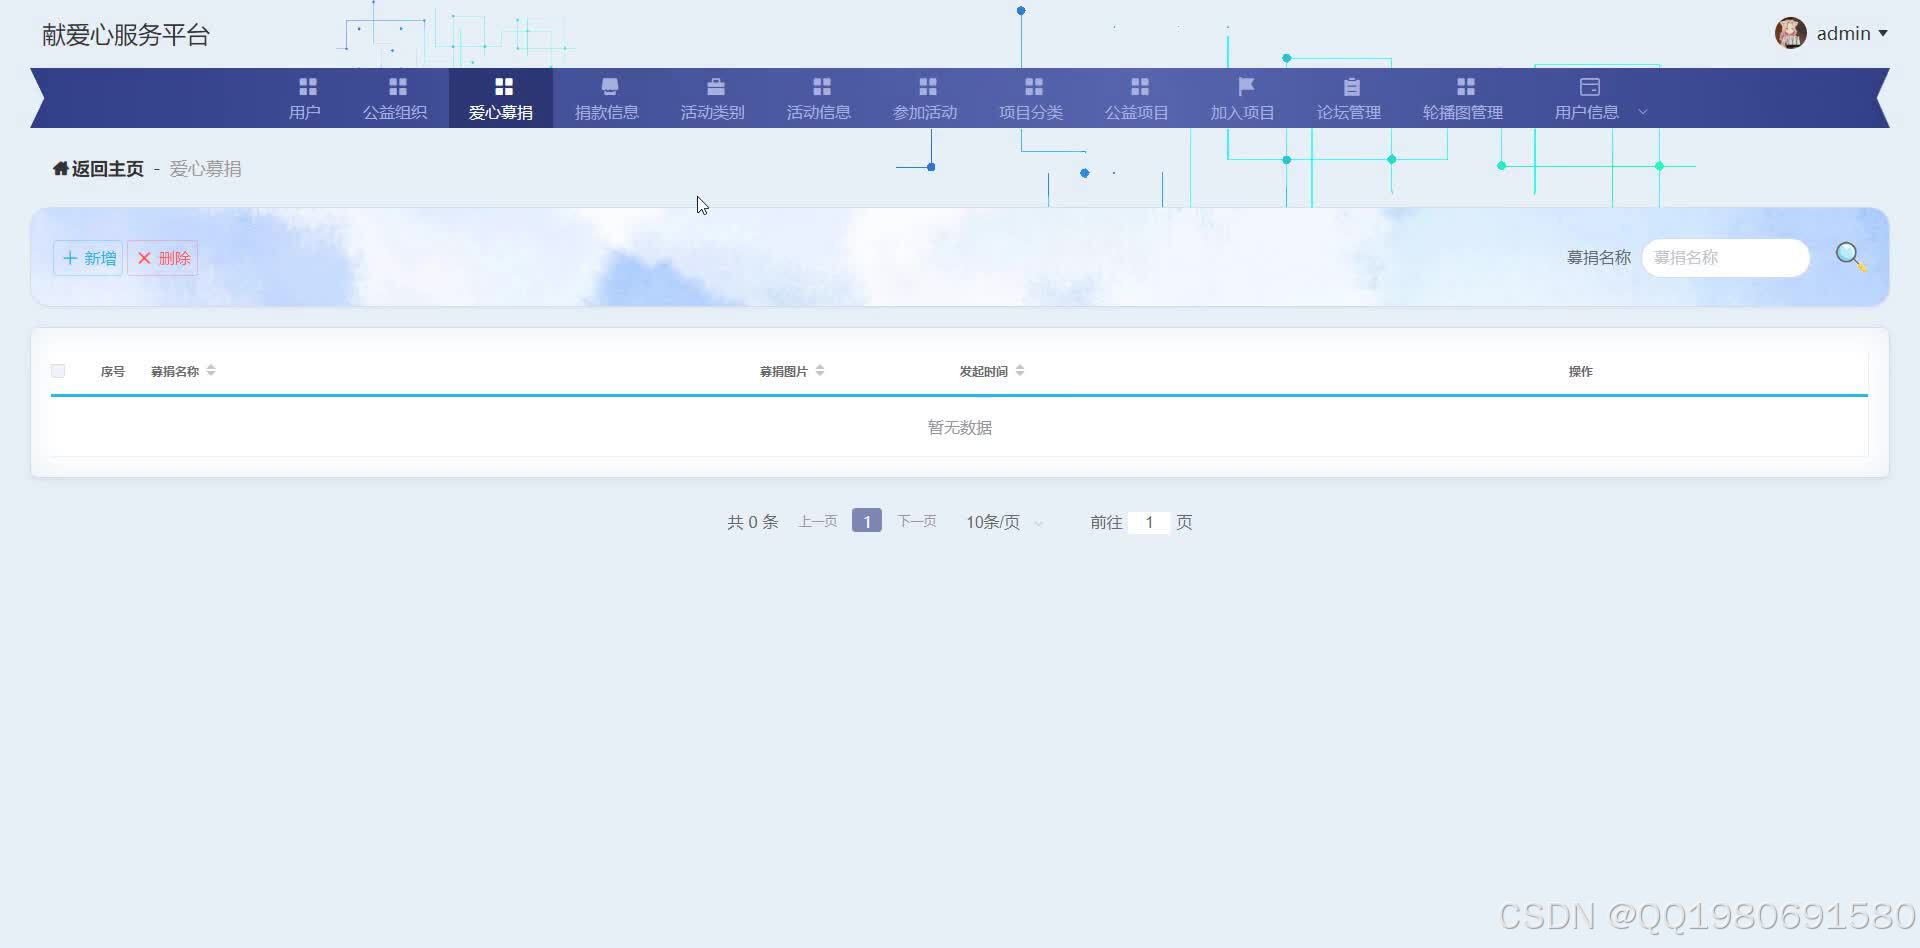The height and width of the screenshot is (948, 1920).
Task: Click the 募捐名称 search input field
Action: [1724, 257]
